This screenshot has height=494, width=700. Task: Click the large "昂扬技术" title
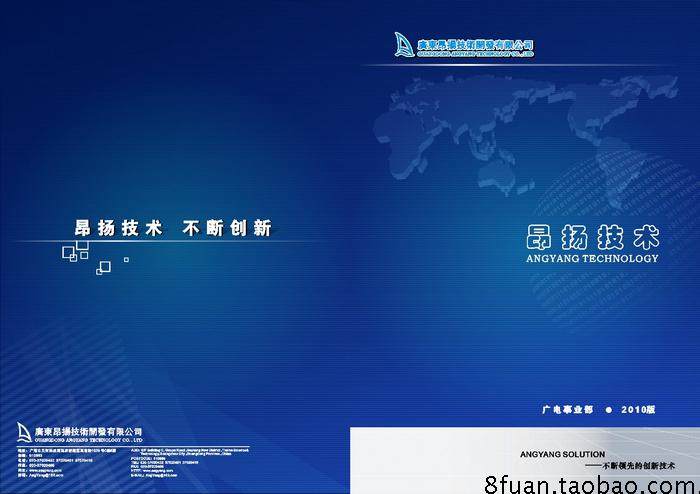(x=592, y=237)
